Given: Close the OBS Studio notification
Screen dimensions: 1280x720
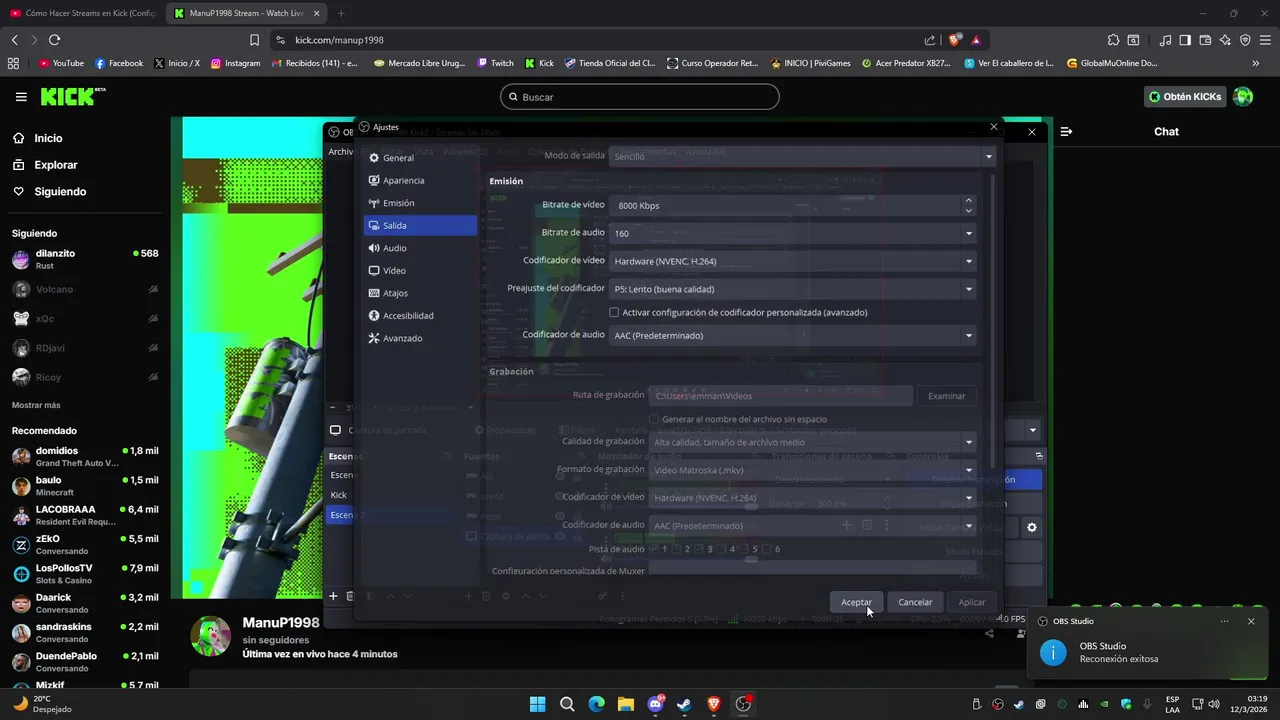Looking at the screenshot, I should coord(1251,621).
